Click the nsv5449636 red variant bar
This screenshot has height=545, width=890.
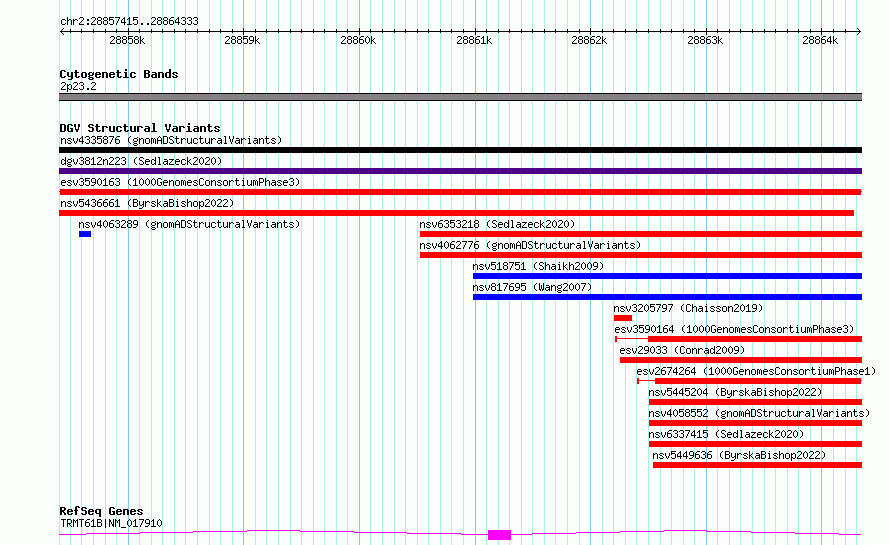(x=757, y=465)
